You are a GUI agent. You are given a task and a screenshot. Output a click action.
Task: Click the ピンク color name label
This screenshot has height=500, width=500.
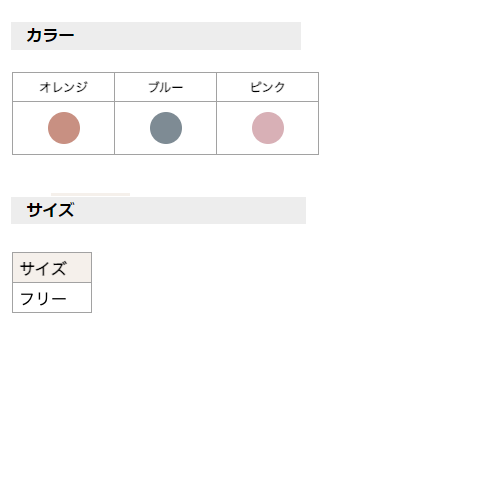pyautogui.click(x=268, y=87)
